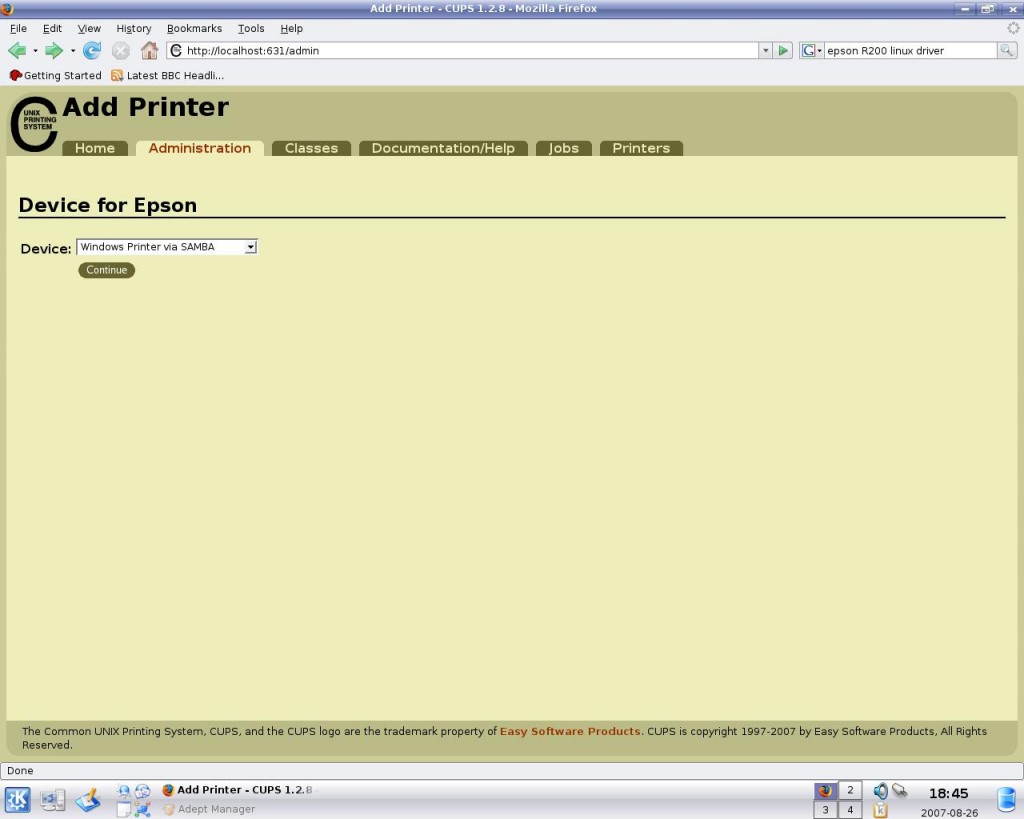
Task: Expand the address bar URL history dropdown
Action: pyautogui.click(x=765, y=50)
